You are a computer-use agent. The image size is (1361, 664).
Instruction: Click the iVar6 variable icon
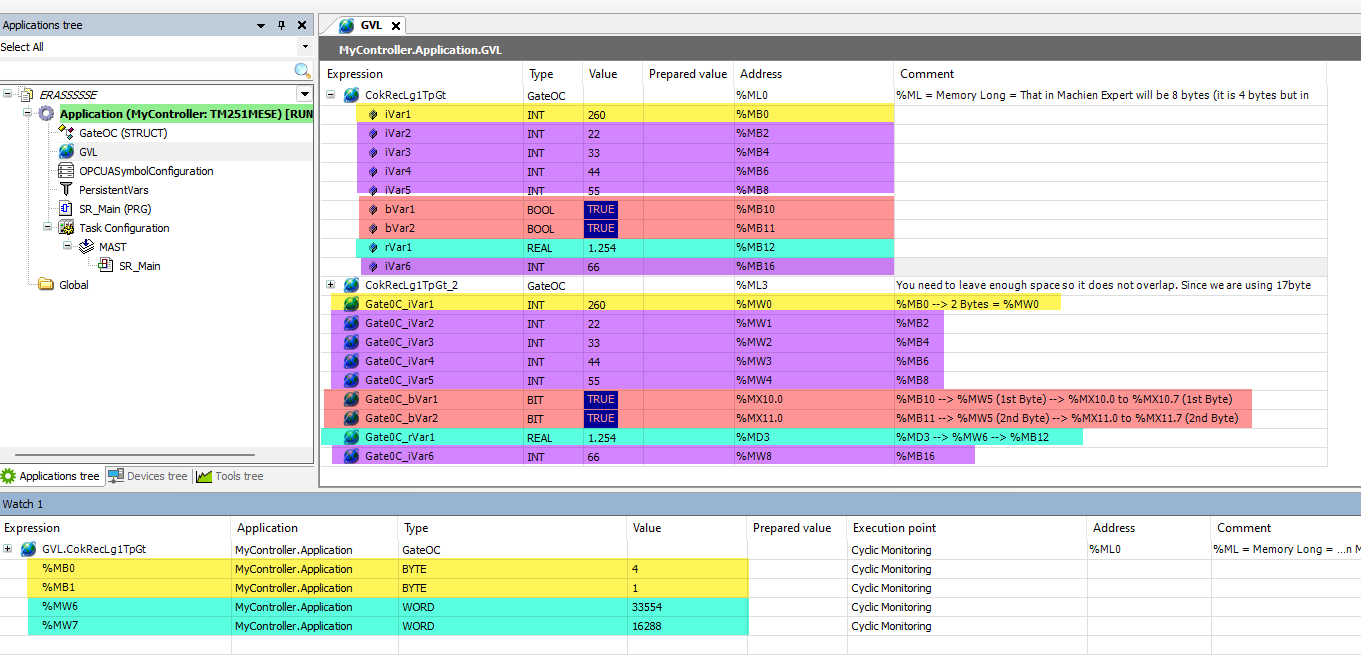coord(373,266)
